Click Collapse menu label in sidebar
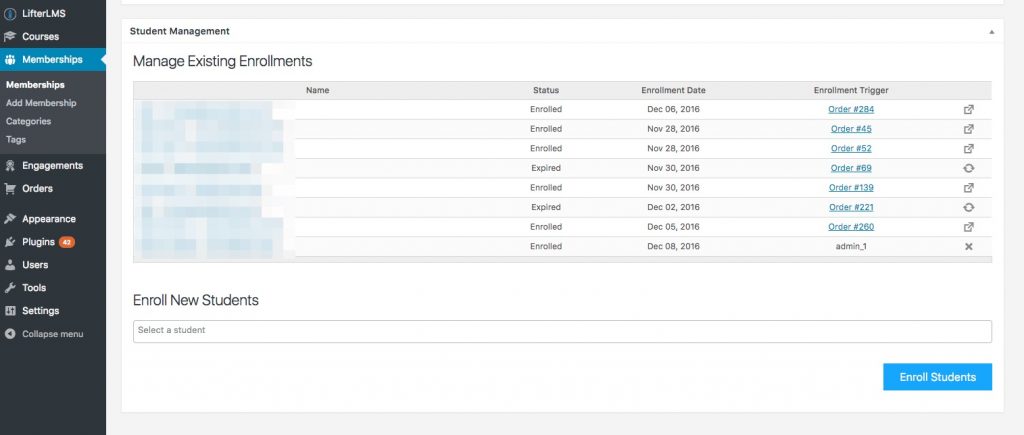 point(52,334)
